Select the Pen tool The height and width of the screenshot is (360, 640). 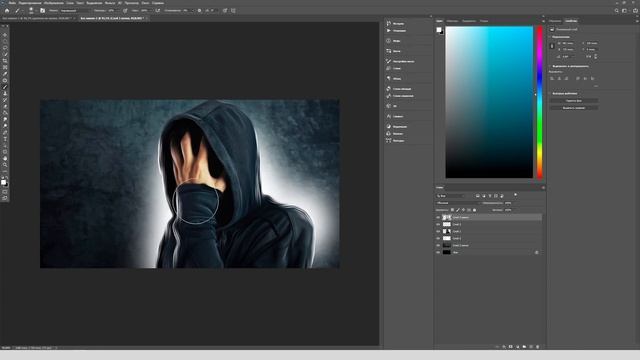5,132
